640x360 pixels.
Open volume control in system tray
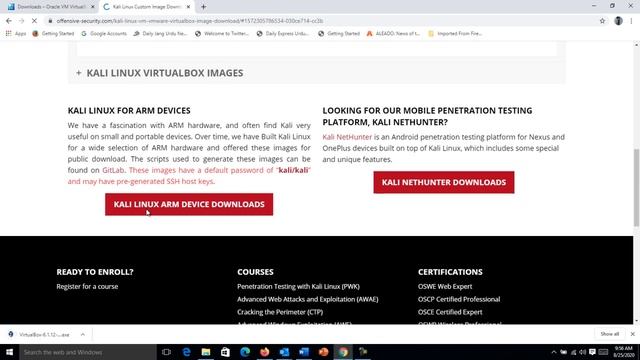coord(582,352)
